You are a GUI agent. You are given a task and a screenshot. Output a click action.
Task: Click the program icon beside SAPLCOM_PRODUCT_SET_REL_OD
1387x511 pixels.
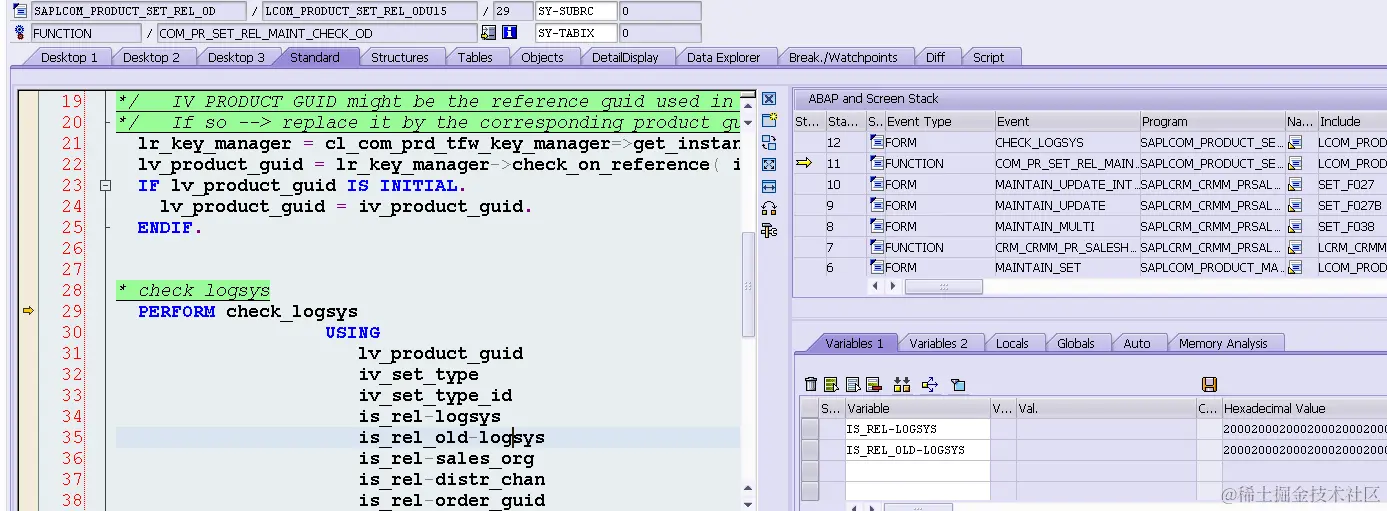click(x=20, y=11)
